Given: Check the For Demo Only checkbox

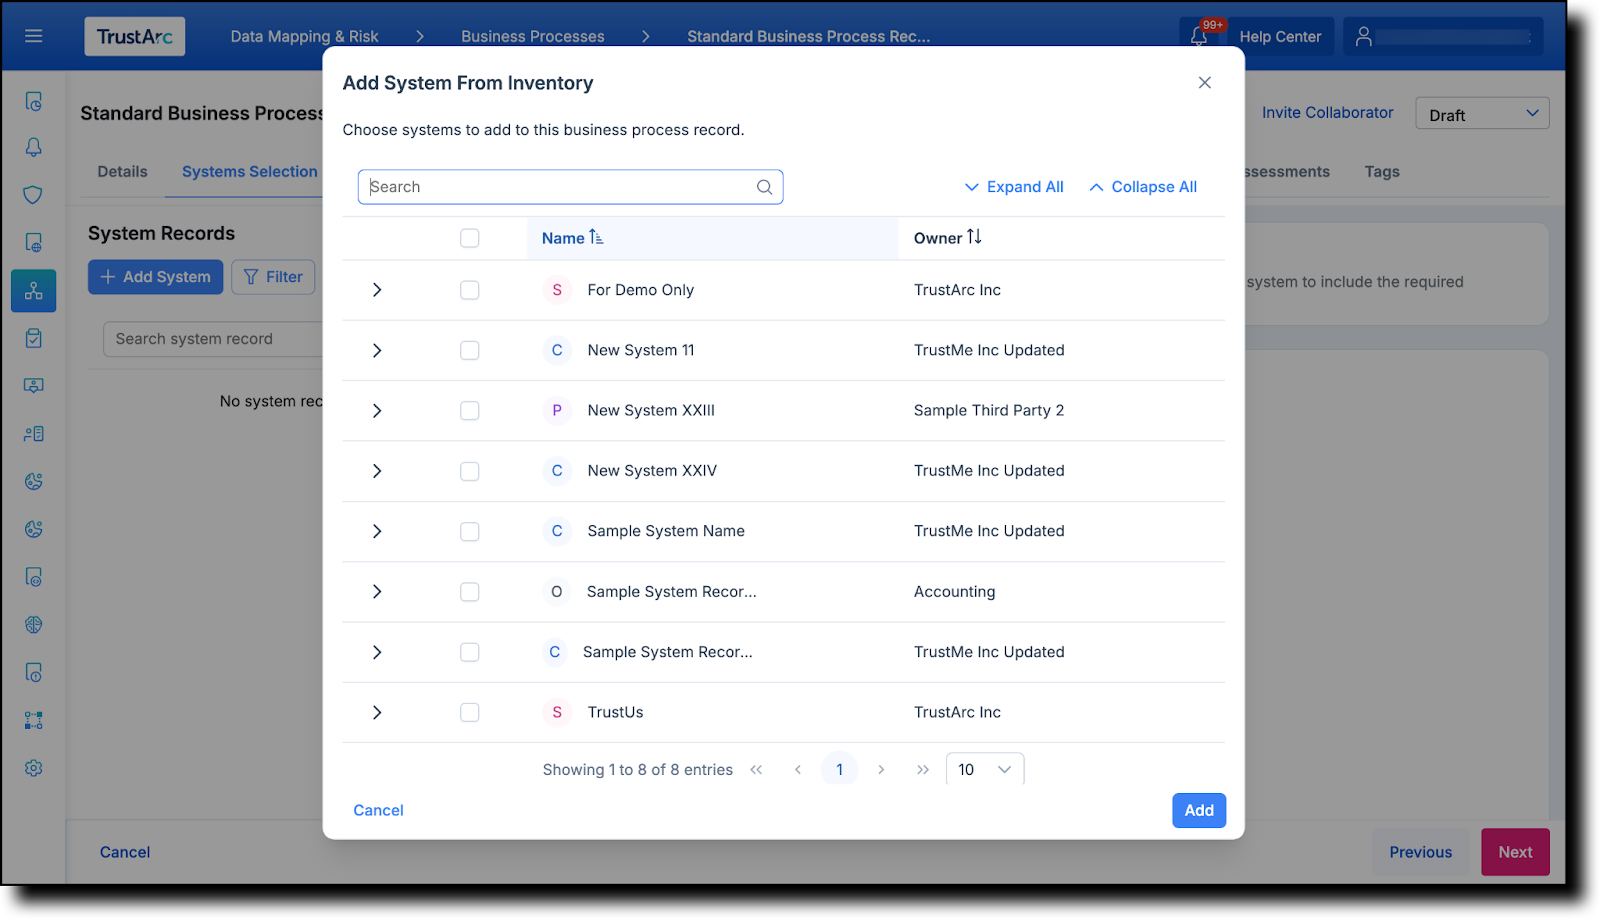Looking at the screenshot, I should pos(469,290).
